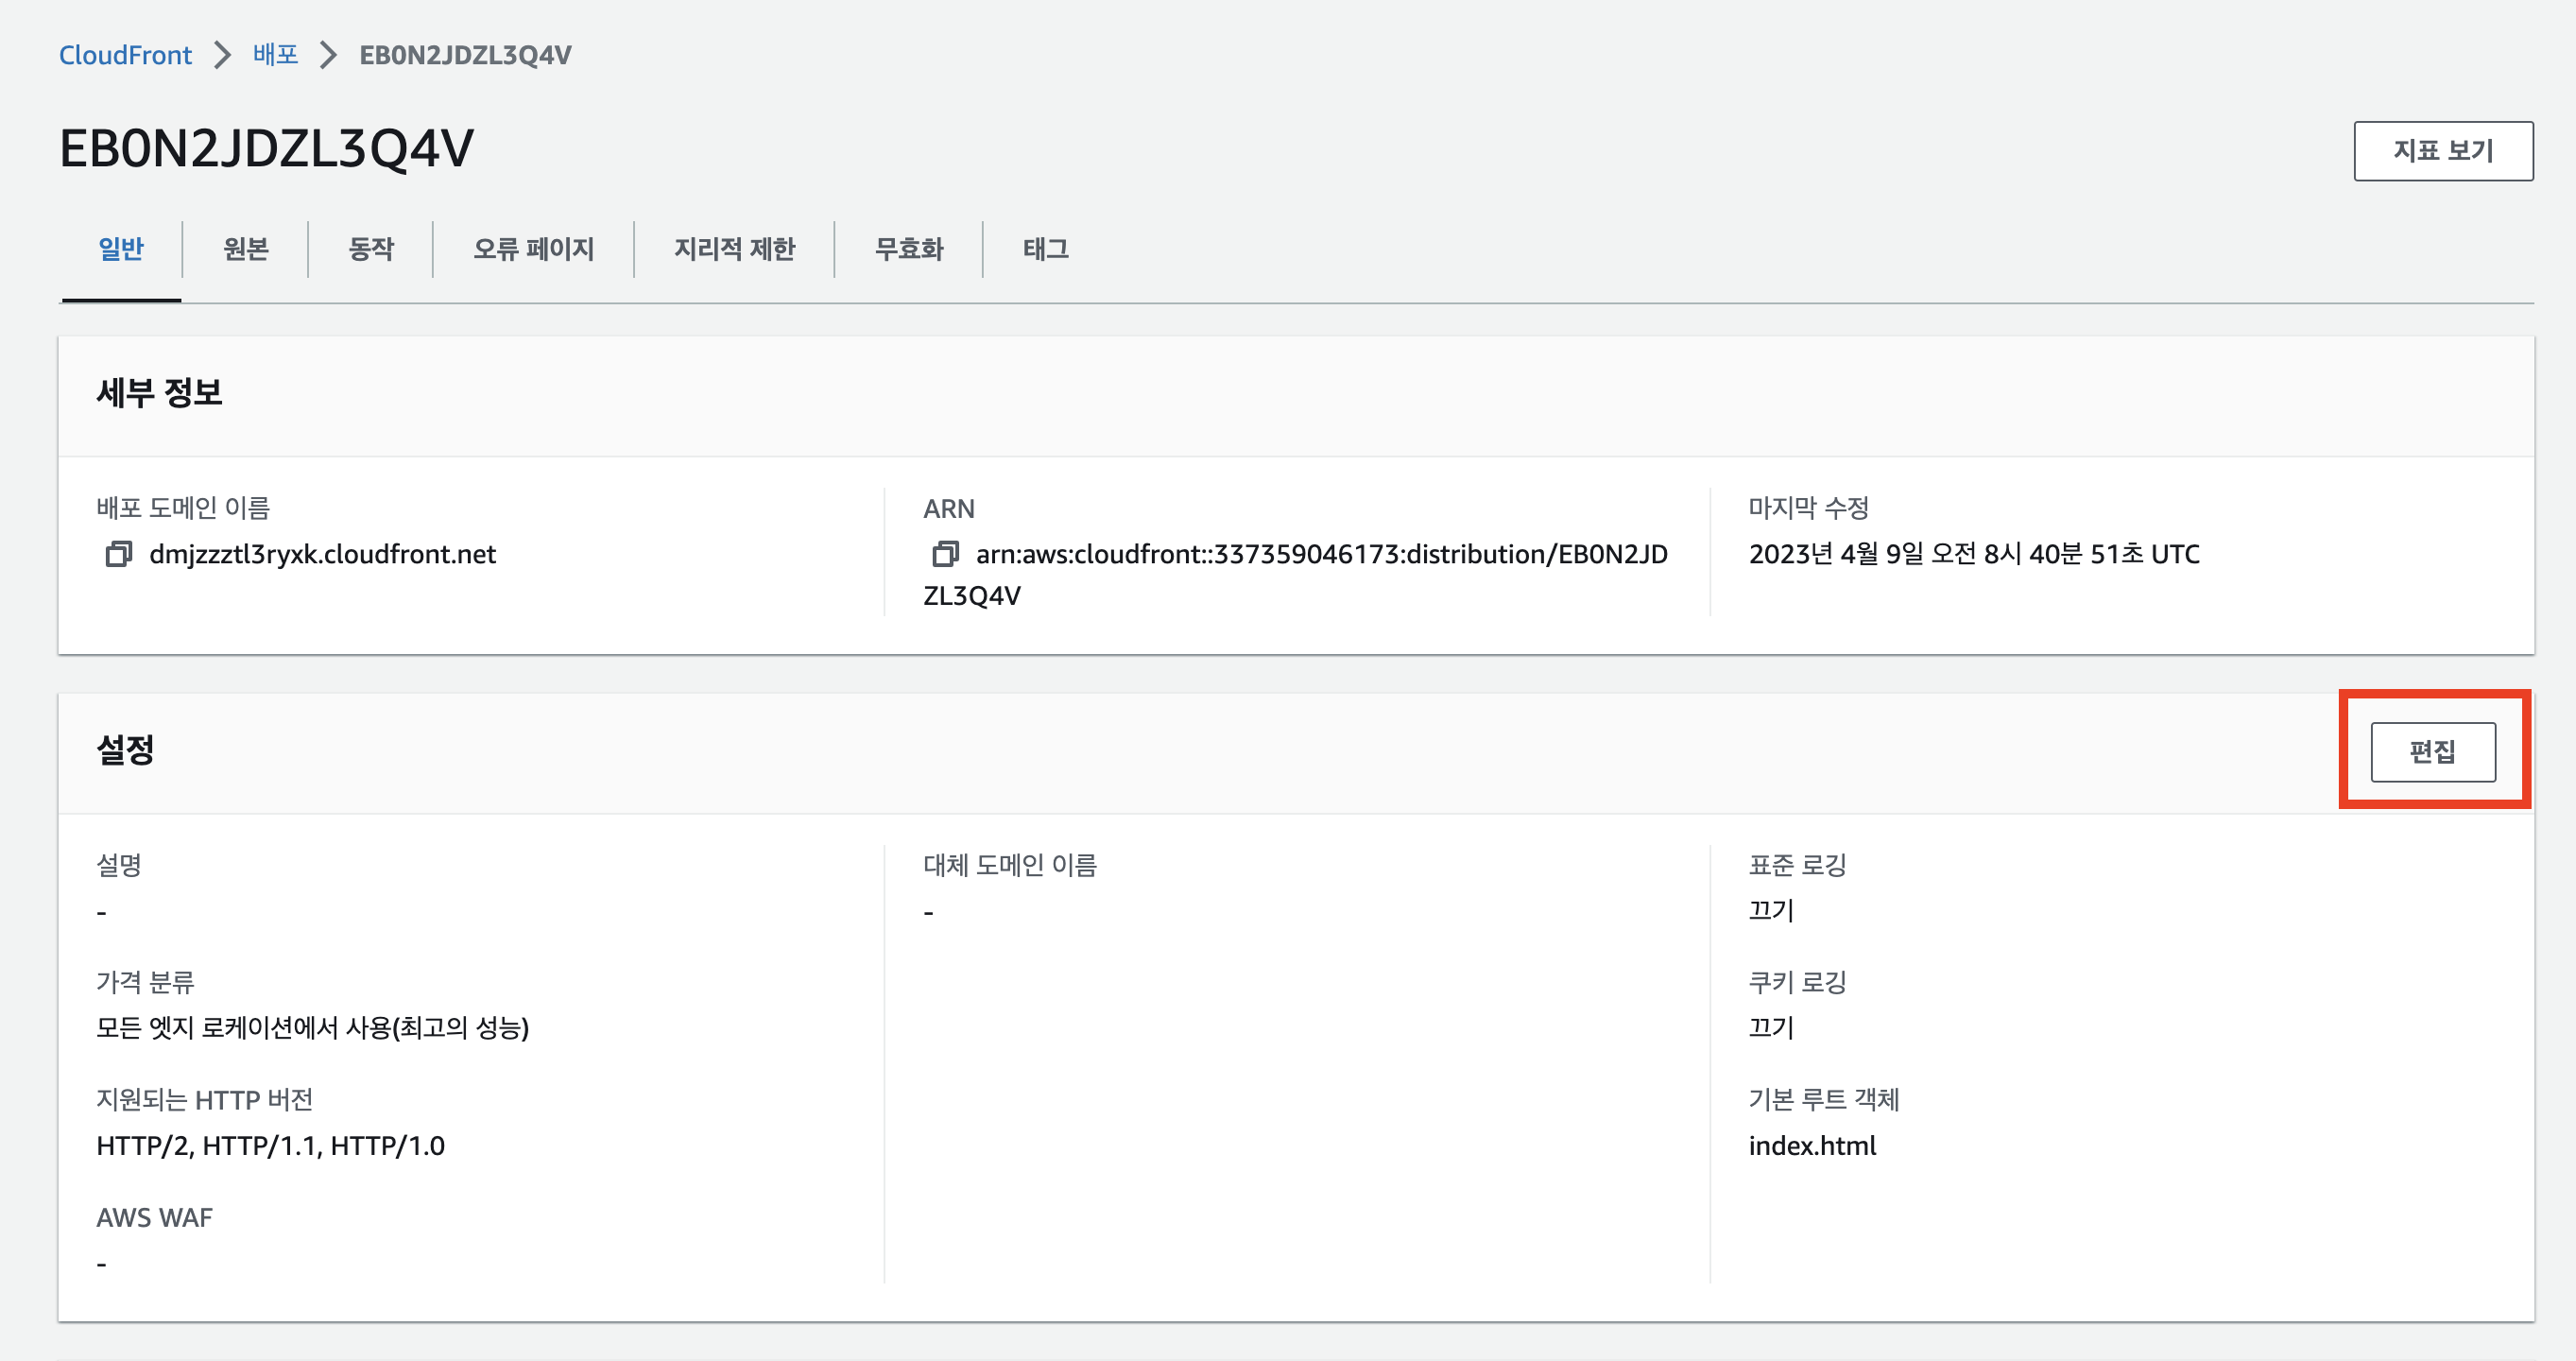This screenshot has height=1361, width=2576.
Task: Click the EB0N2JDZL3Q4V page heading
Action: (266, 149)
